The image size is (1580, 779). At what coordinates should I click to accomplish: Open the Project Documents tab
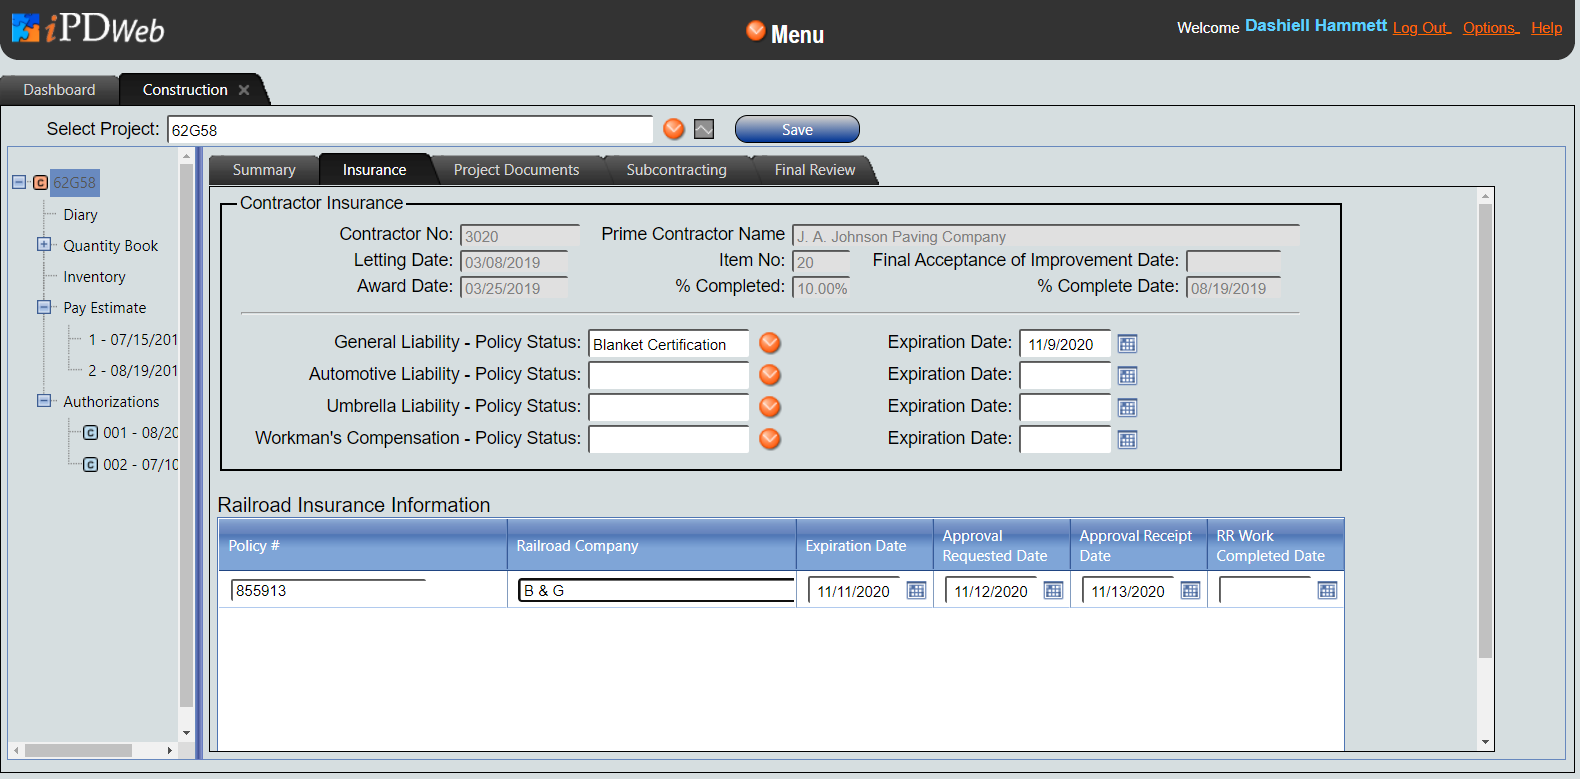(516, 170)
